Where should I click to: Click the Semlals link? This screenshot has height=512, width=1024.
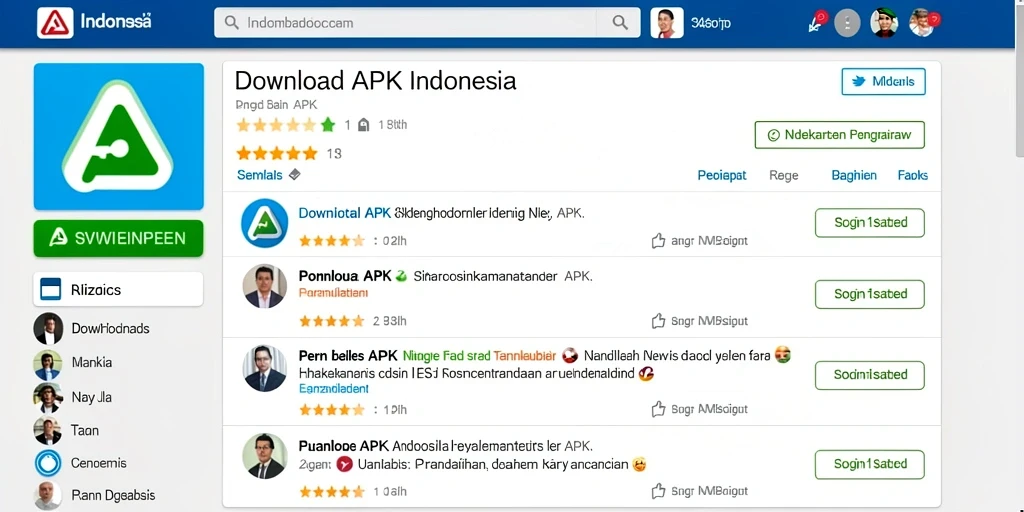[x=260, y=175]
